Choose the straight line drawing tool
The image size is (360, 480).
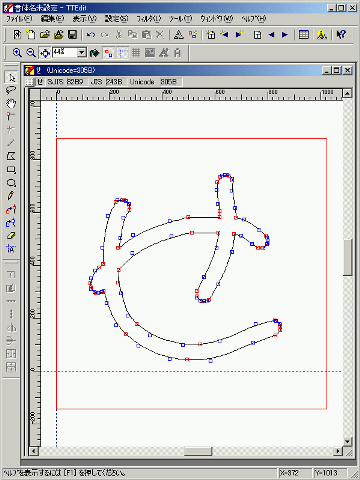coord(11,143)
